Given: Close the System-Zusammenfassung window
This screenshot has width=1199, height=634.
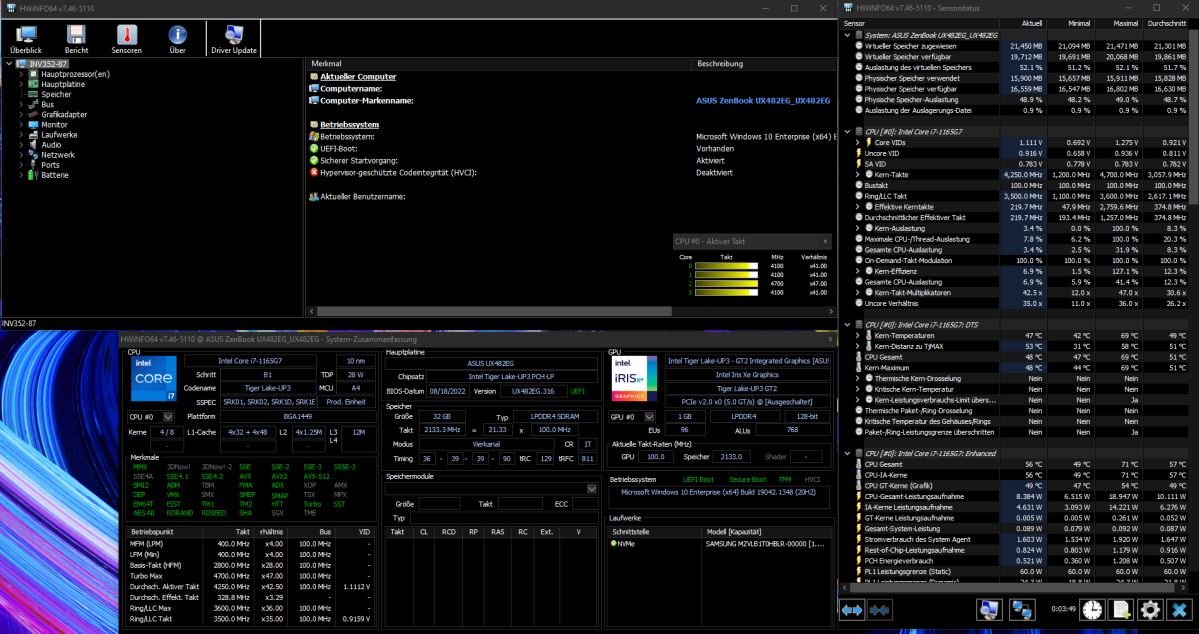Looking at the screenshot, I should [x=830, y=339].
